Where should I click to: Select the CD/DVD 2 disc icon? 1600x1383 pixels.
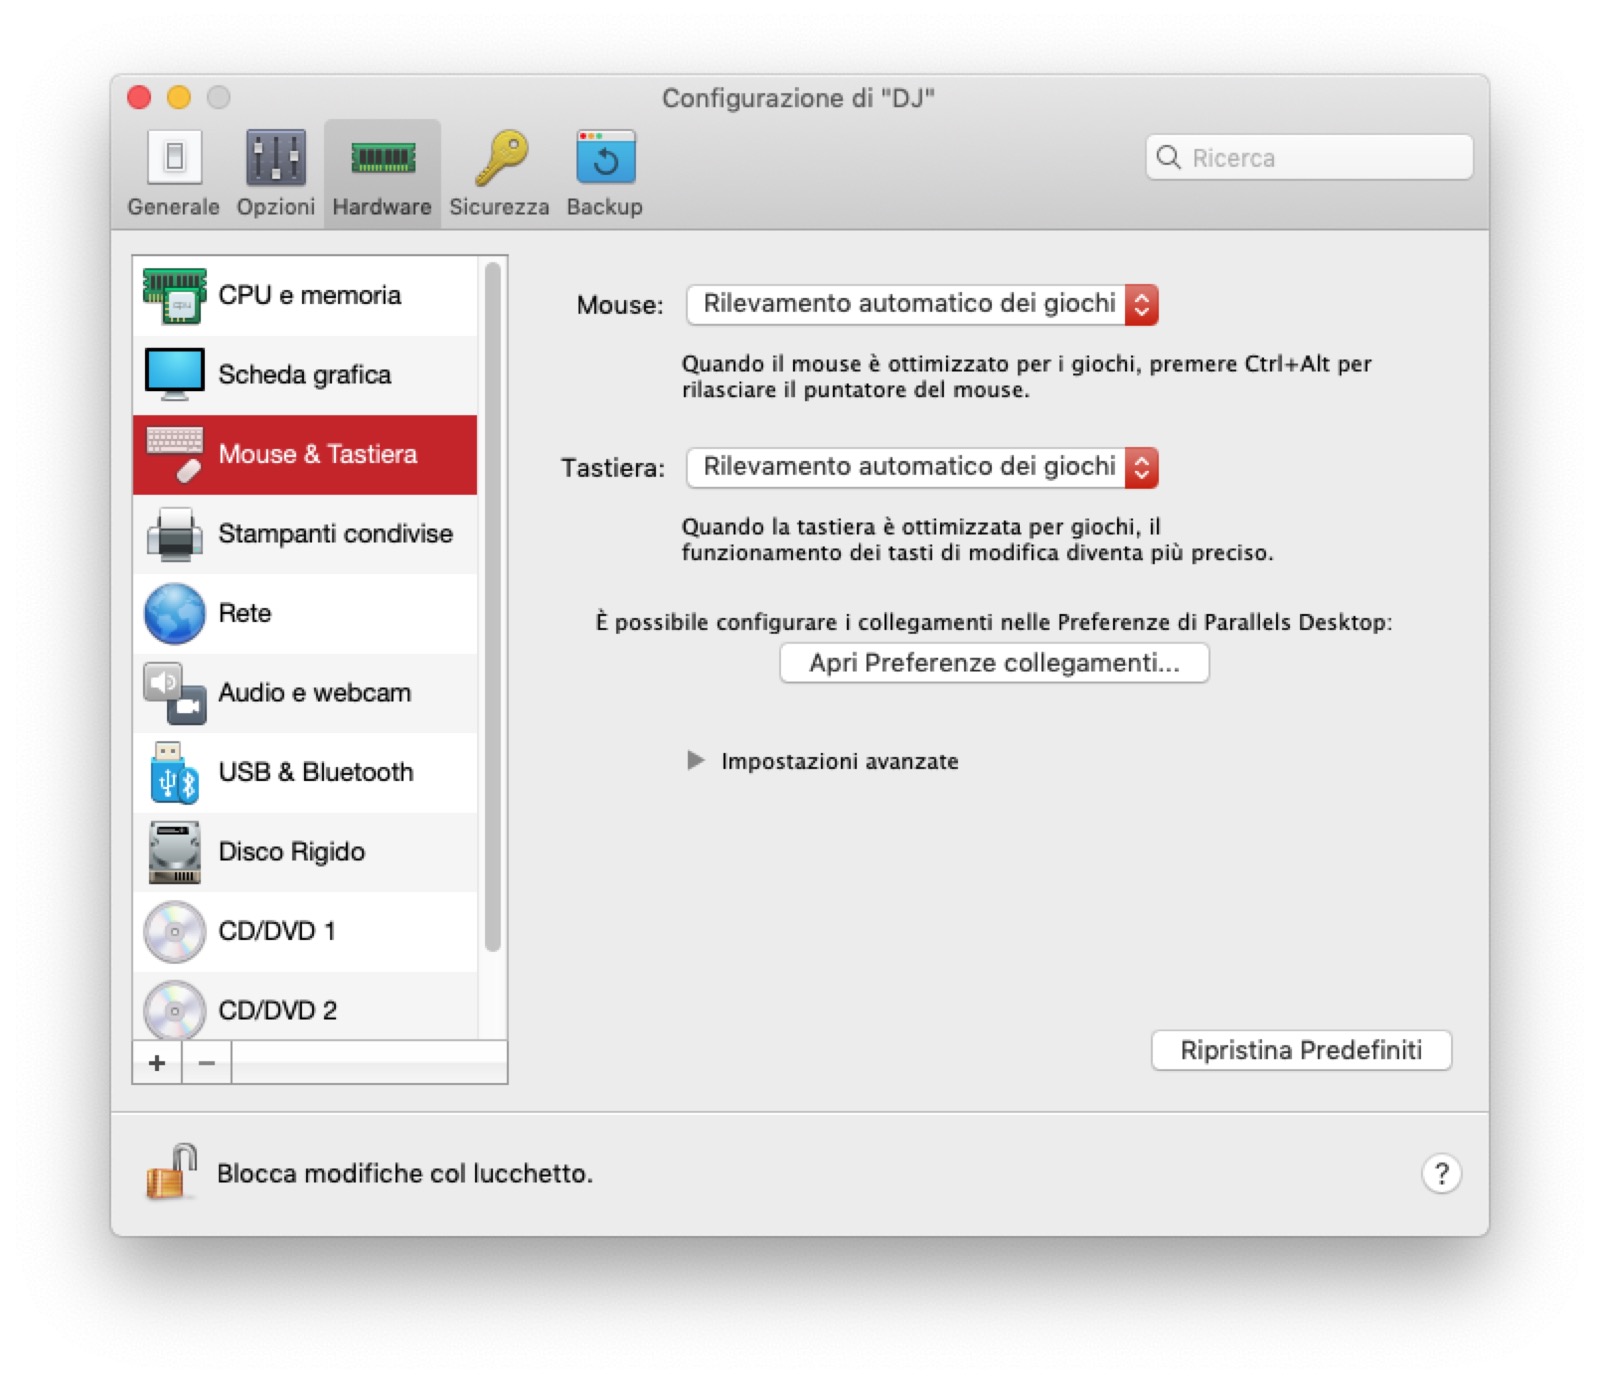175,1010
